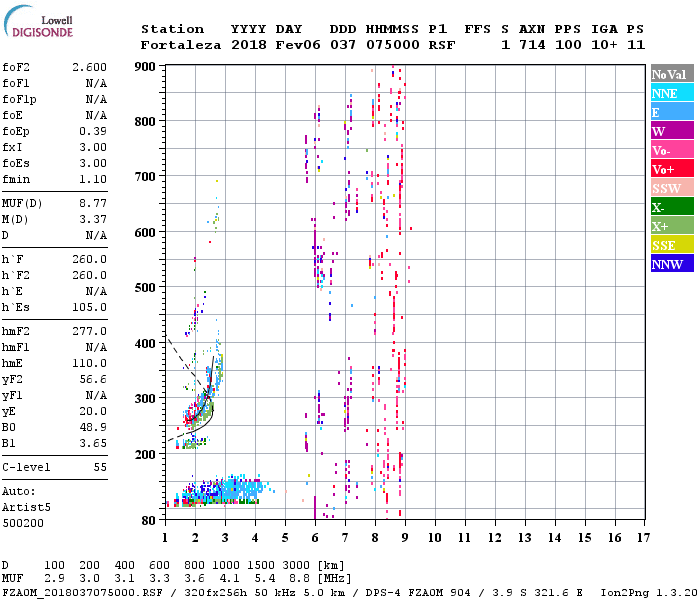Select the NNE cyan legend swatch
Image resolution: width=700 pixels, height=600 pixels.
(672, 93)
